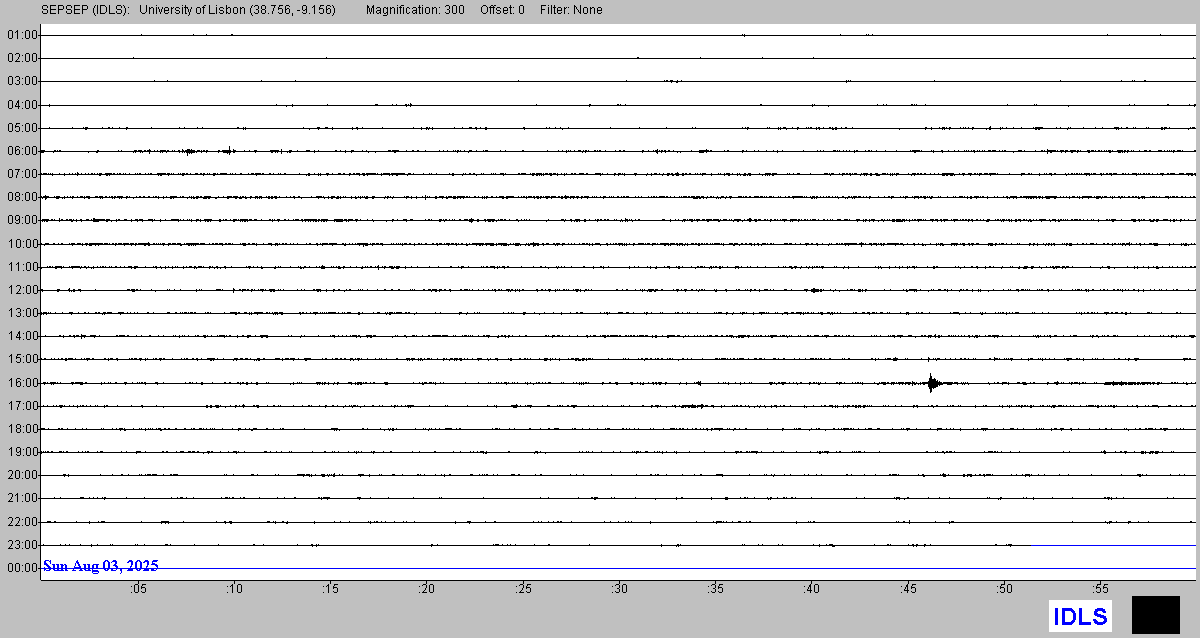
Task: Click the Sun Aug 03, 2025 date
Action: point(100,566)
